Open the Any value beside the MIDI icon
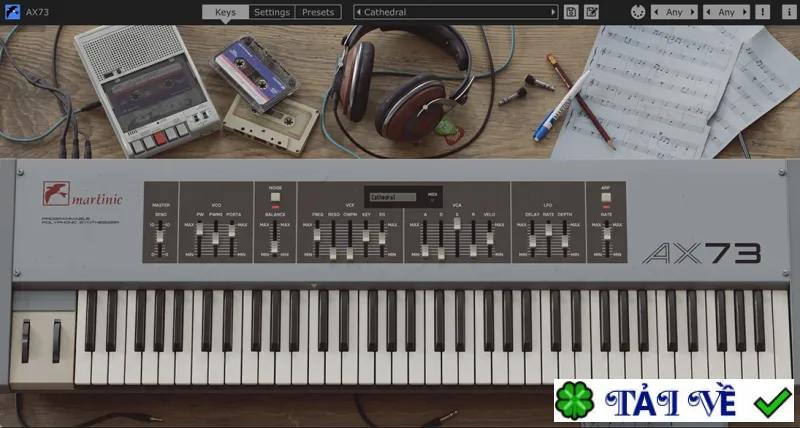 tap(674, 12)
